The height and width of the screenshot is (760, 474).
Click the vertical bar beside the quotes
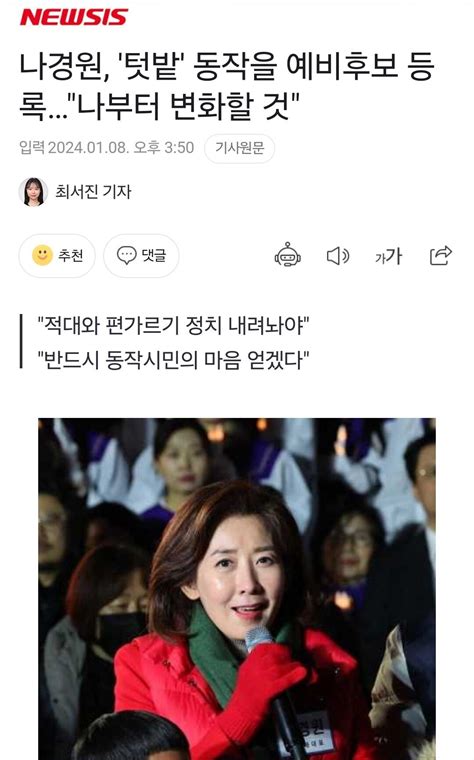[x=21, y=342]
